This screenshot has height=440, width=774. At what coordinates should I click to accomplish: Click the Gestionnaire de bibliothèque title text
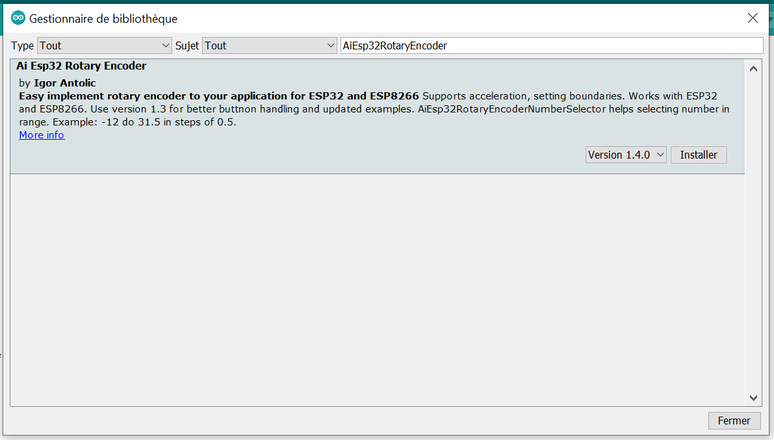(104, 18)
